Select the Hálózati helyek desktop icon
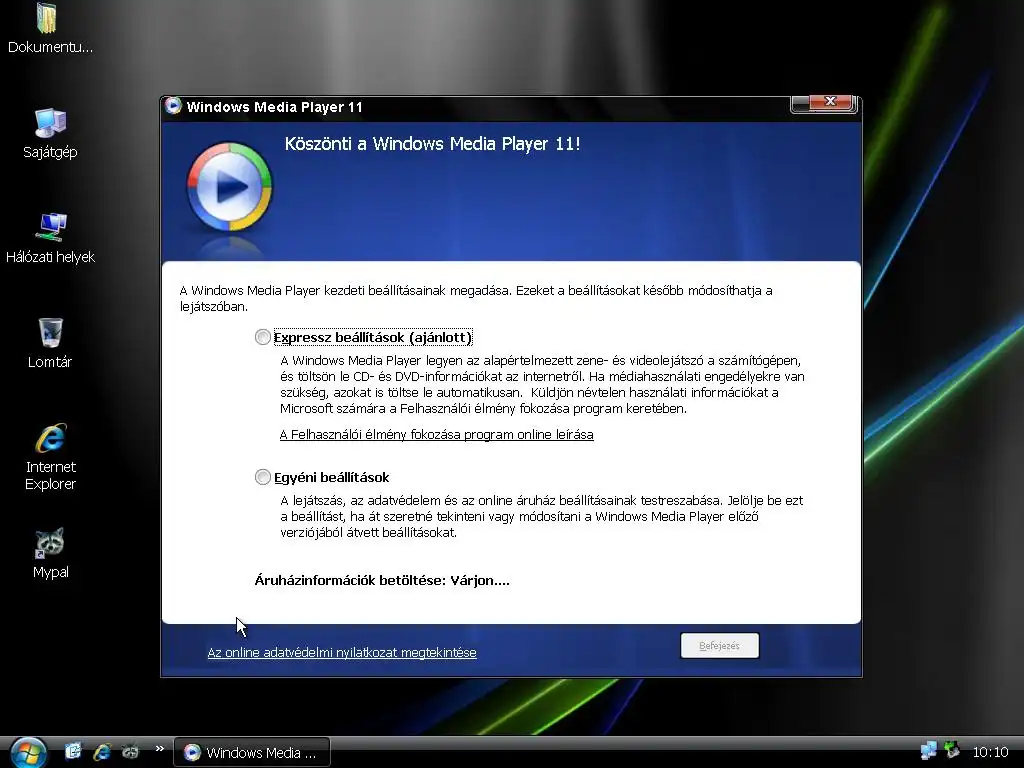This screenshot has height=768, width=1024. coord(50,227)
